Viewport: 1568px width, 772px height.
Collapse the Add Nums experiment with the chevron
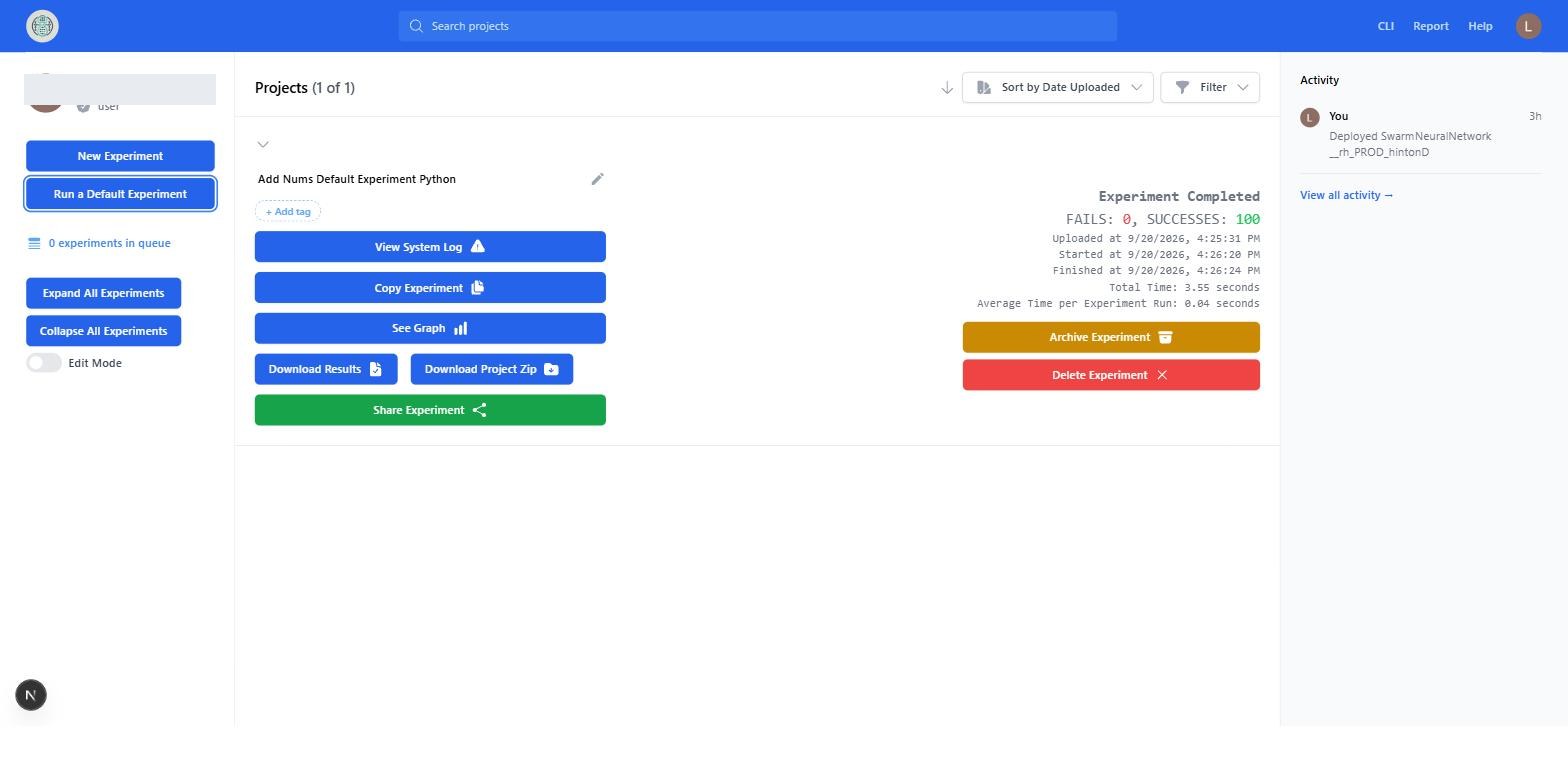(263, 144)
